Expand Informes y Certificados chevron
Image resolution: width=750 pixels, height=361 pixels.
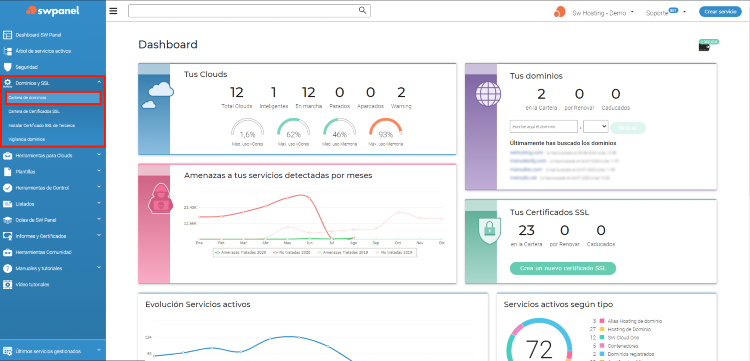click(99, 235)
